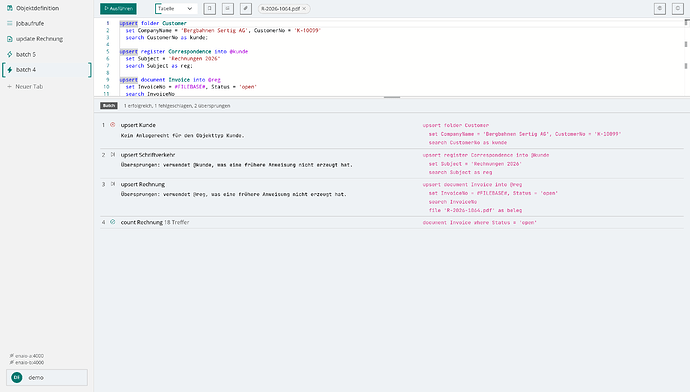Click the plus icon beside Neuer Tab
The height and width of the screenshot is (392, 690).
click(9, 87)
